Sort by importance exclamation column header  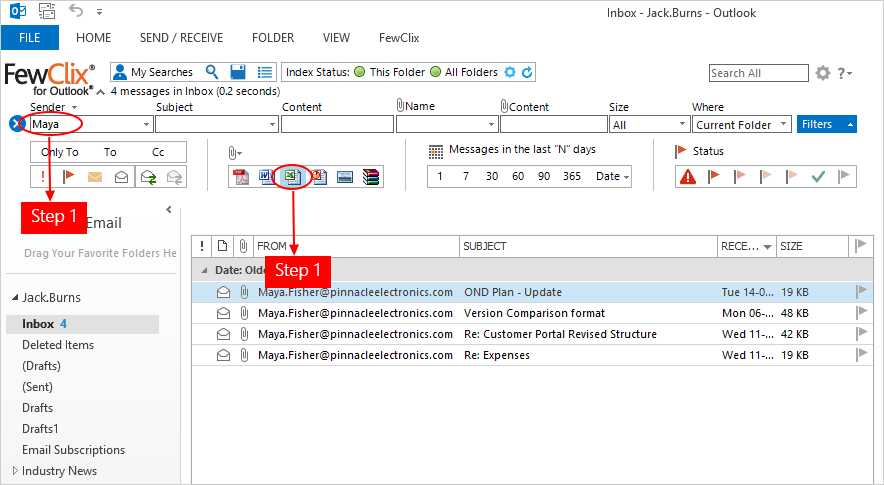(202, 246)
